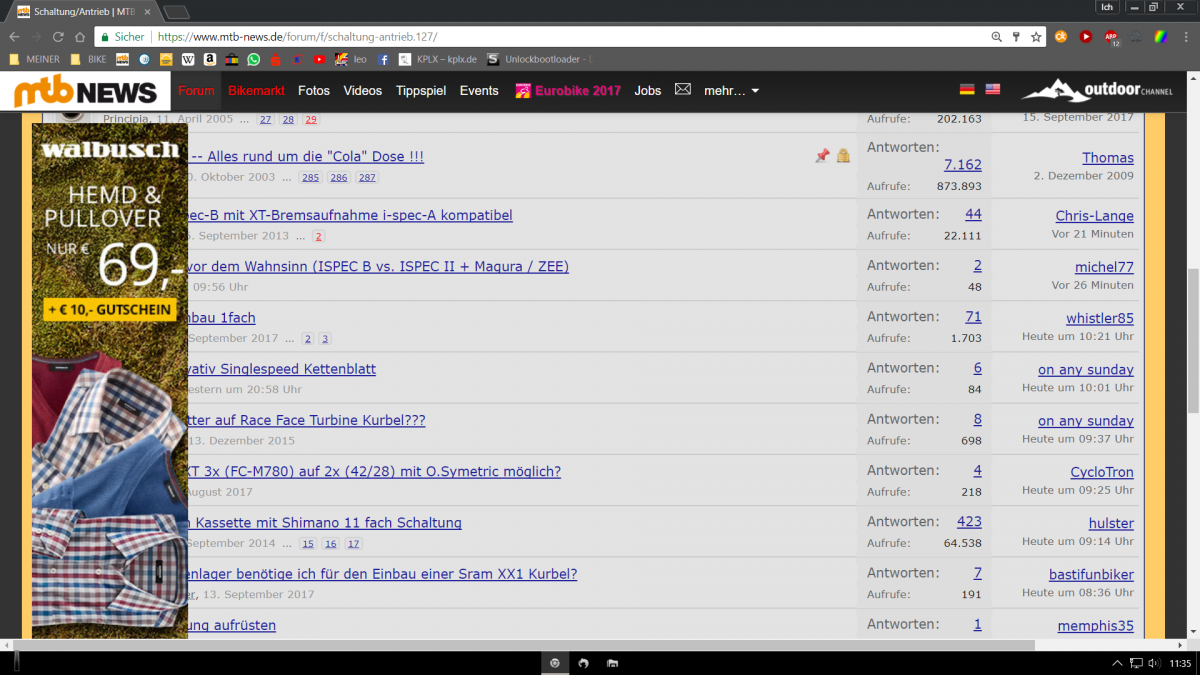Go back with the browser back arrow
The height and width of the screenshot is (675, 1200).
click(x=13, y=36)
